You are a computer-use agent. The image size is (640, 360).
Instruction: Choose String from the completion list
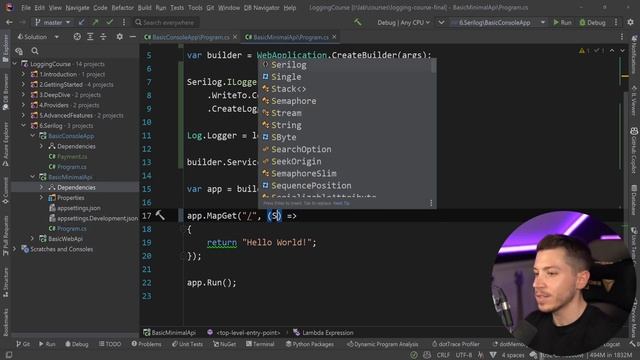(346, 125)
